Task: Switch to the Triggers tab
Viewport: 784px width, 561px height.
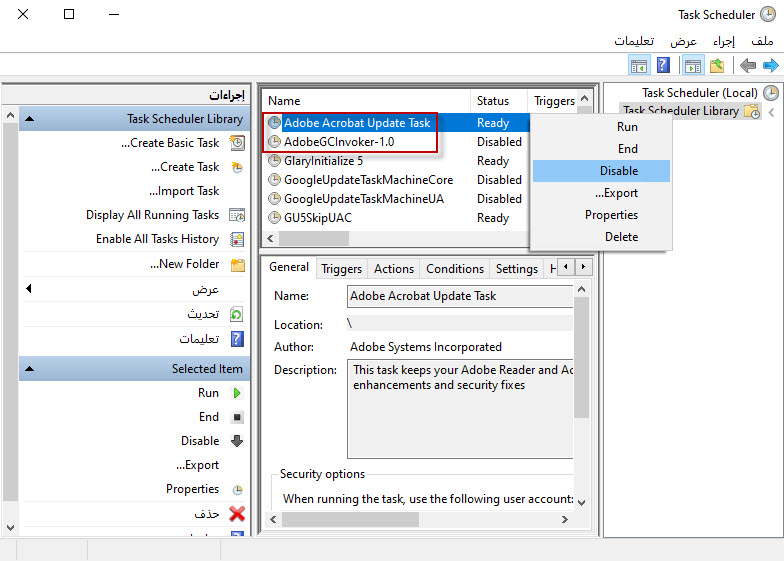Action: (x=342, y=269)
